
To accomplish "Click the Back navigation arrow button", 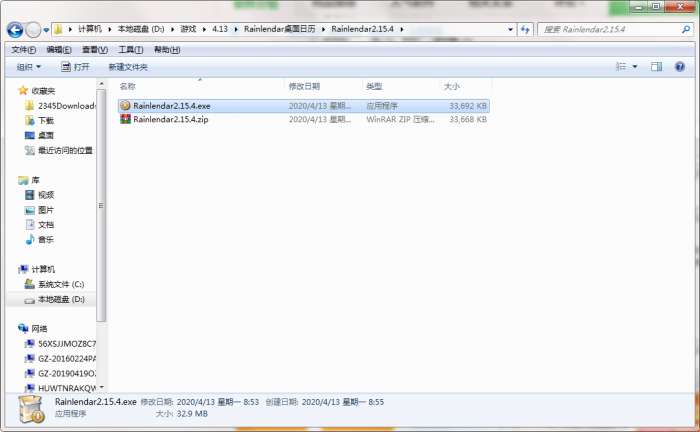I will pyautogui.click(x=15, y=30).
